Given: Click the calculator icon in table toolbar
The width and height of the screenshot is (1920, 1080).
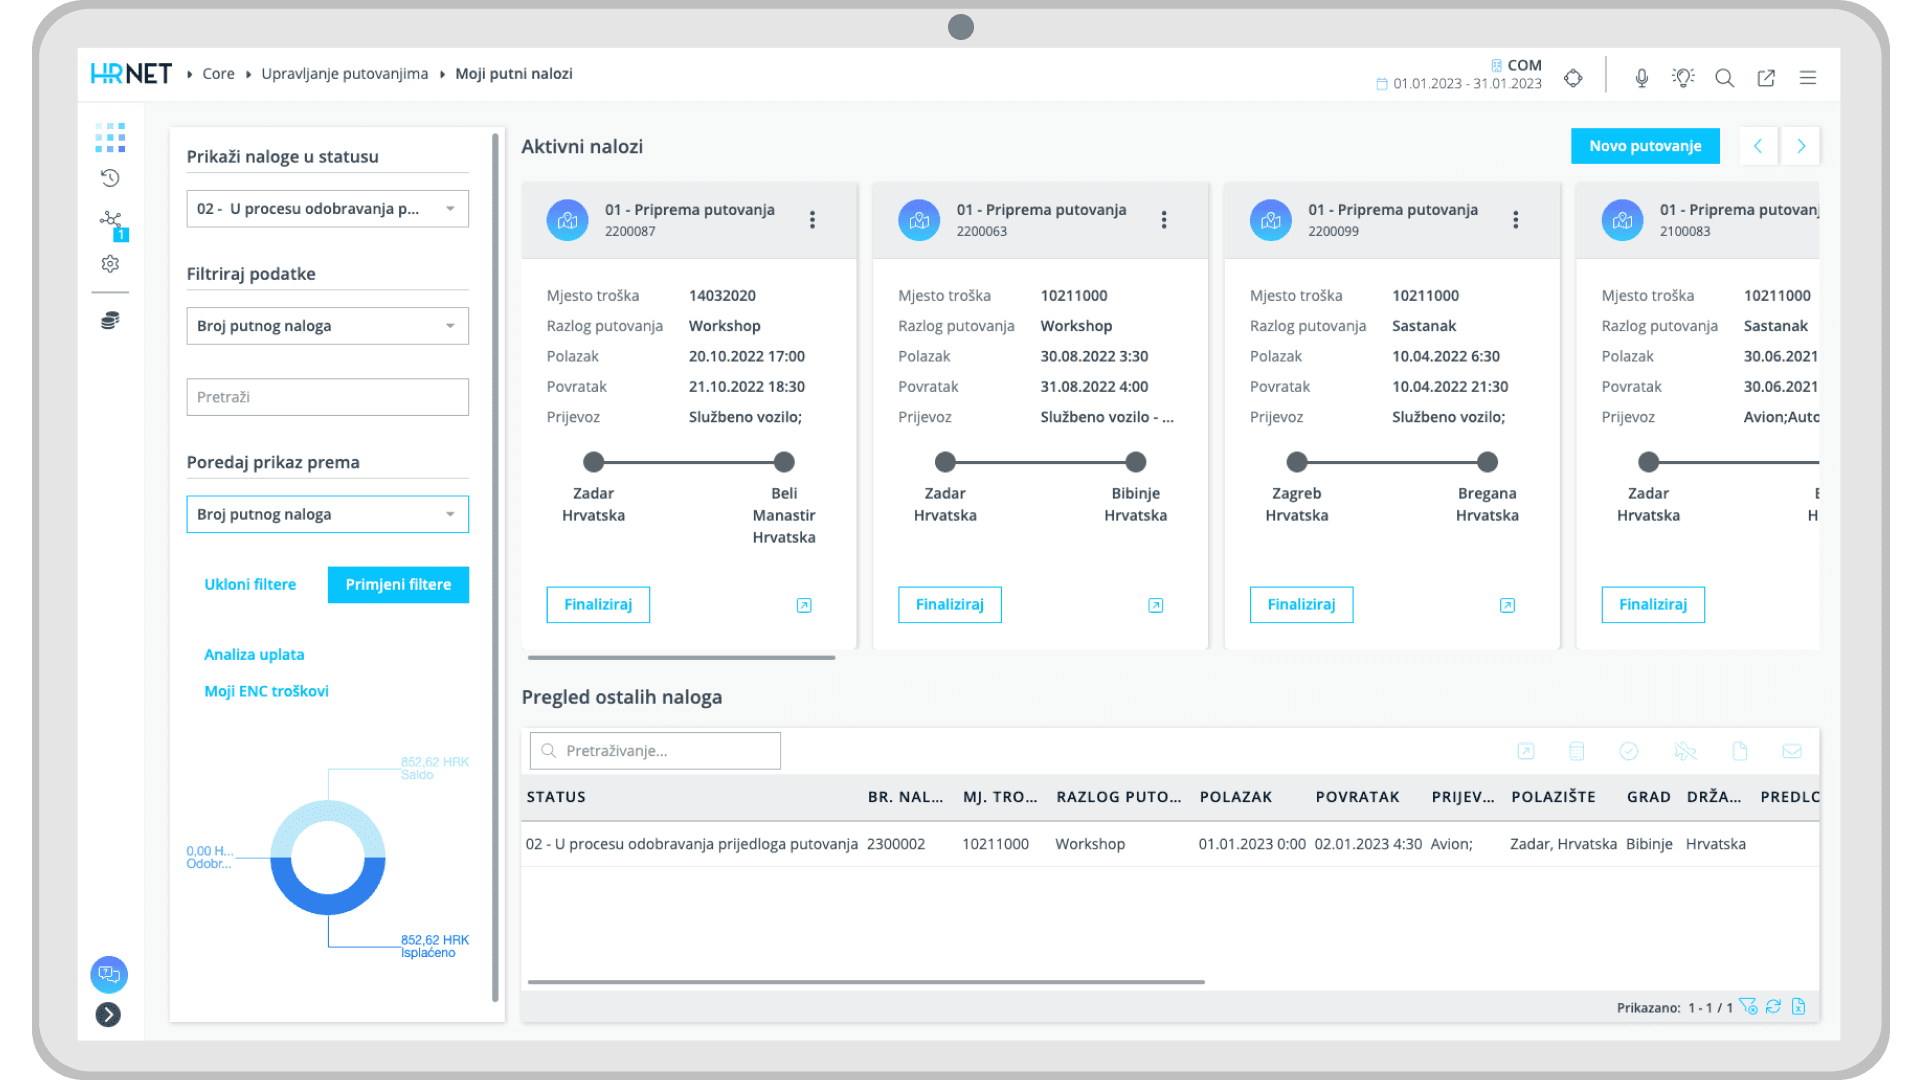Looking at the screenshot, I should [x=1577, y=751].
